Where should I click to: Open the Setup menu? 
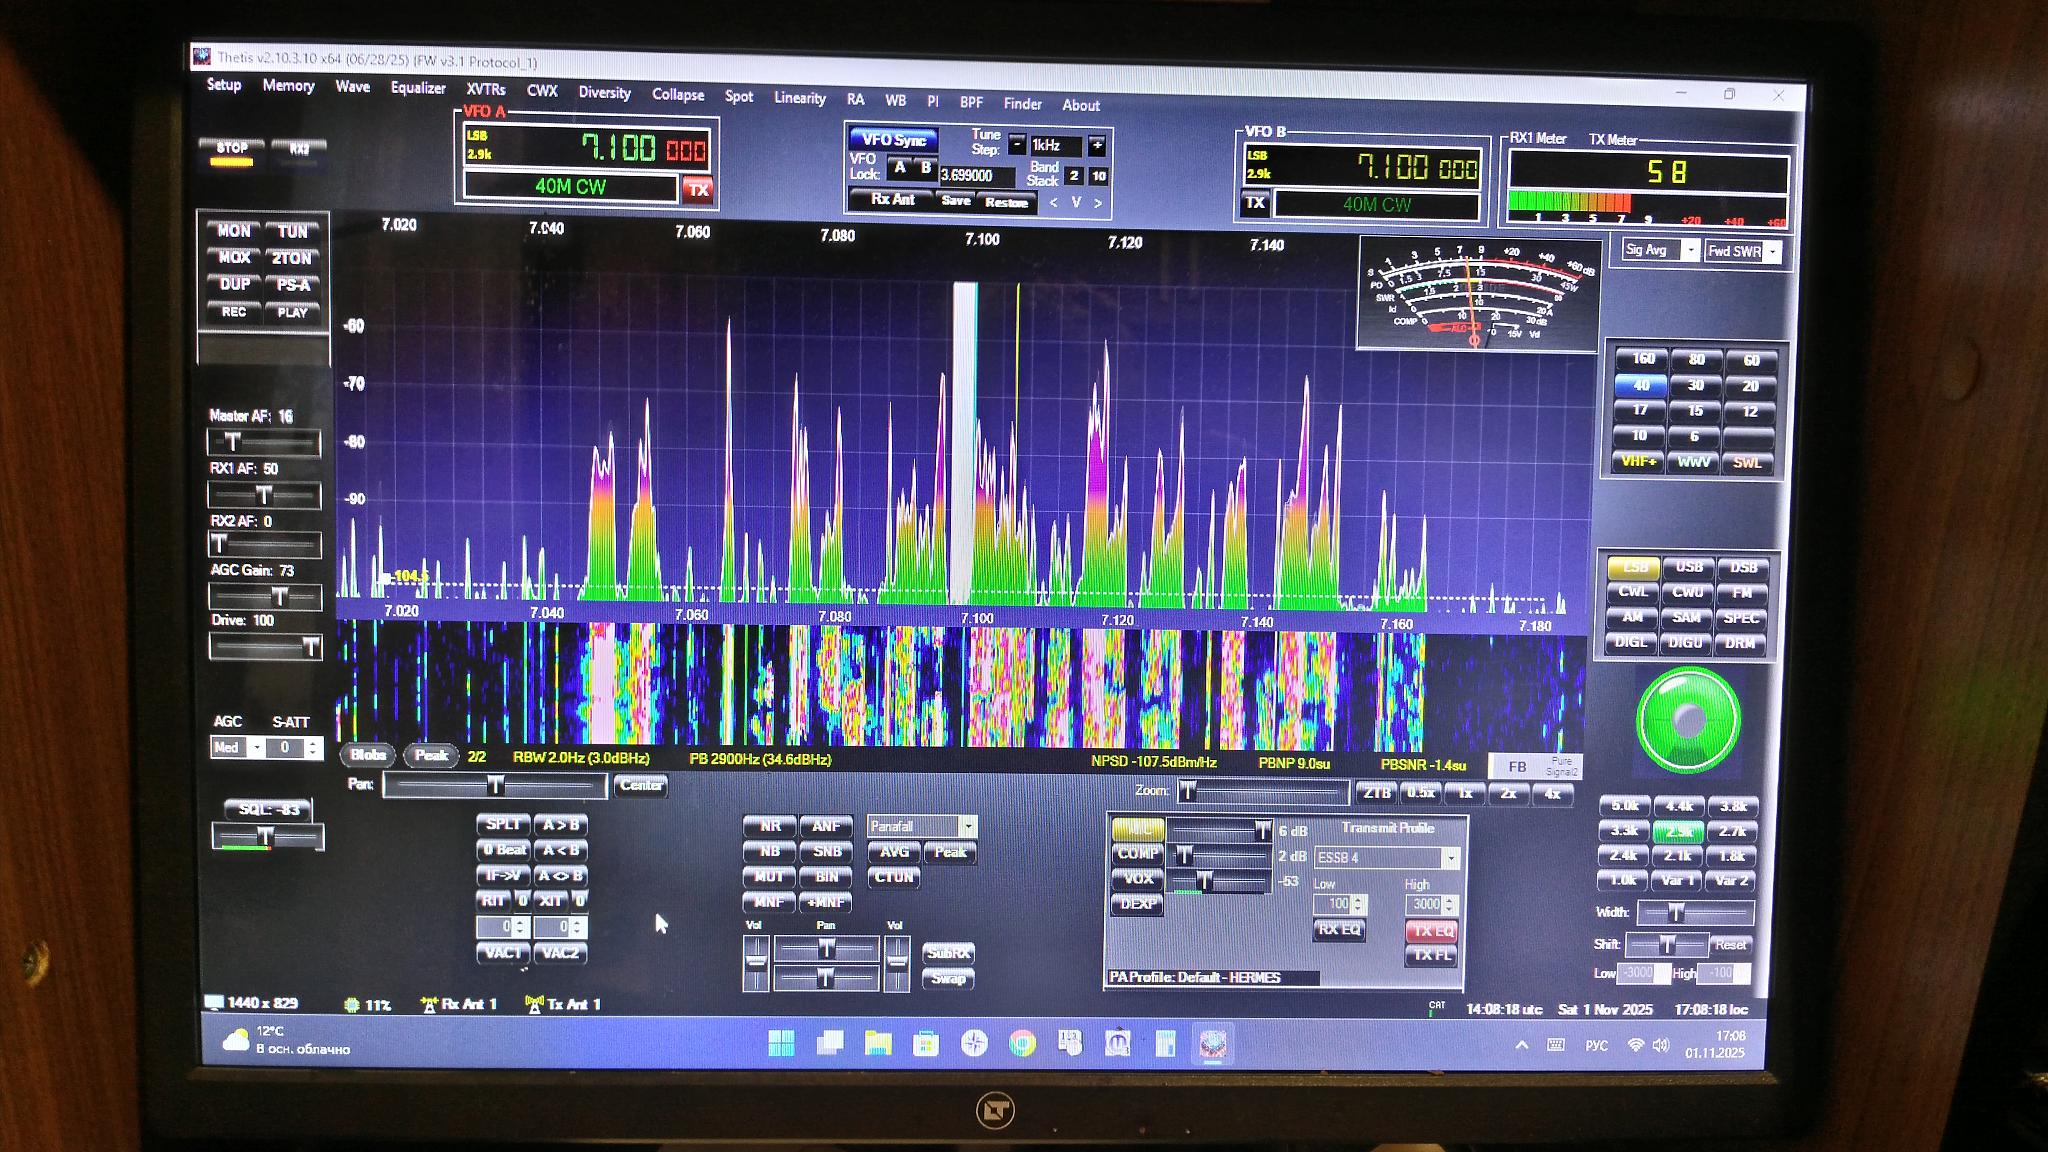tap(224, 85)
